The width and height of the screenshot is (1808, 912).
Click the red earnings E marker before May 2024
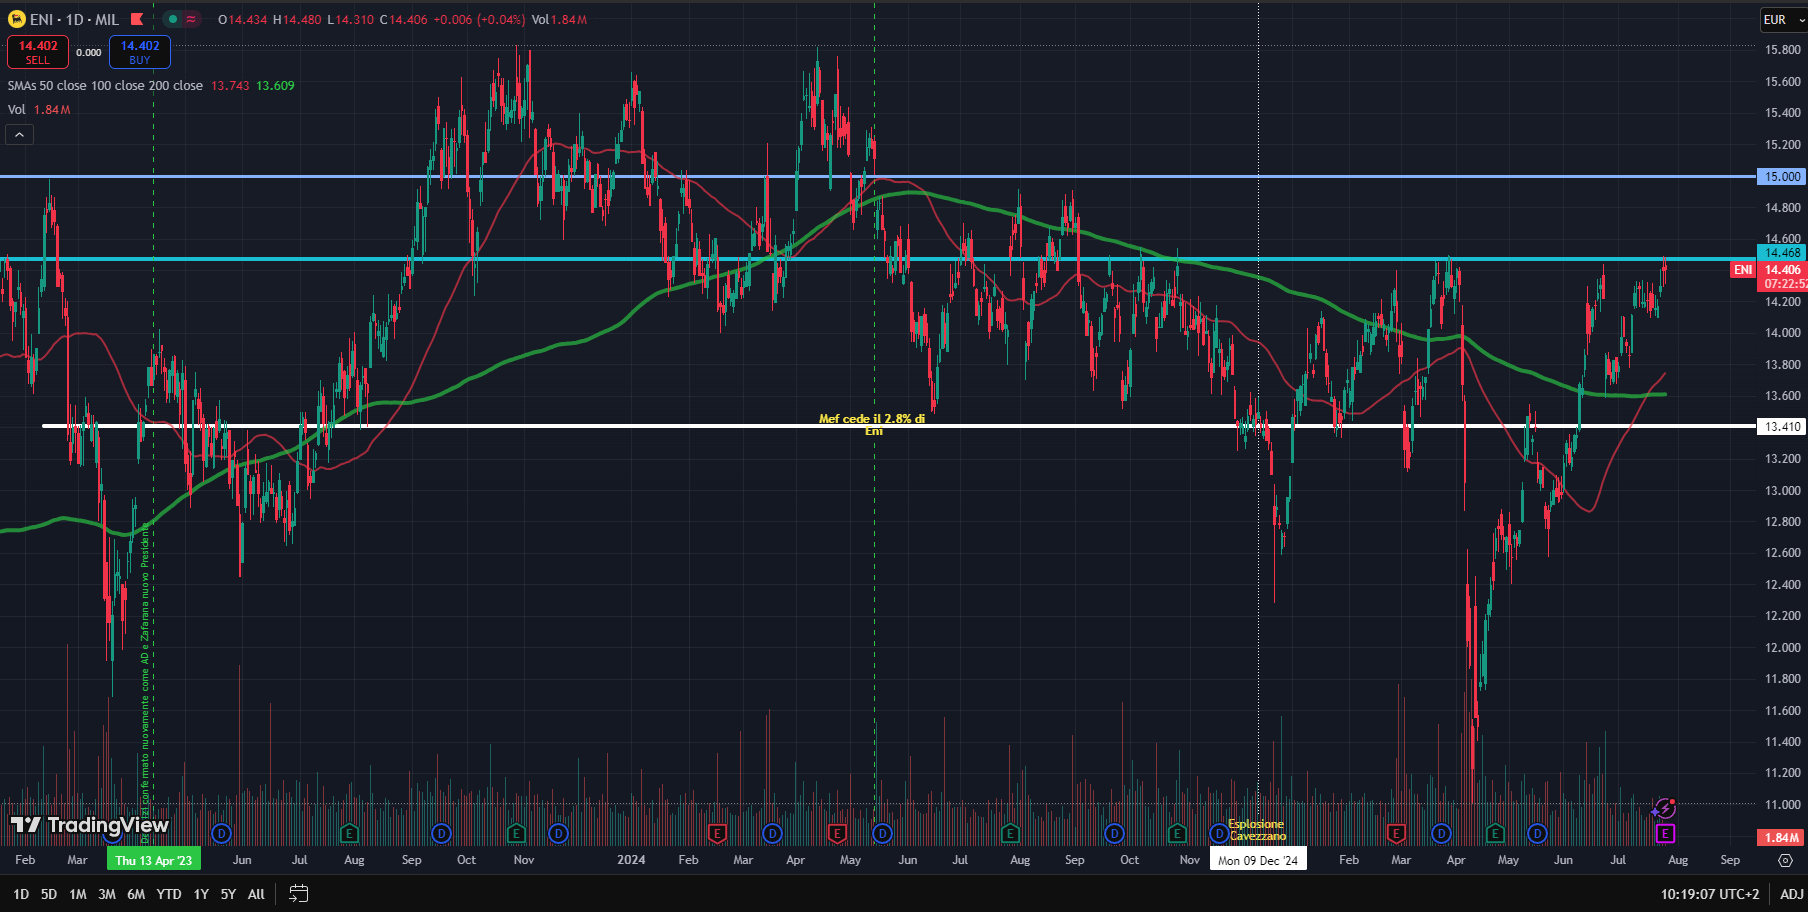click(x=838, y=833)
